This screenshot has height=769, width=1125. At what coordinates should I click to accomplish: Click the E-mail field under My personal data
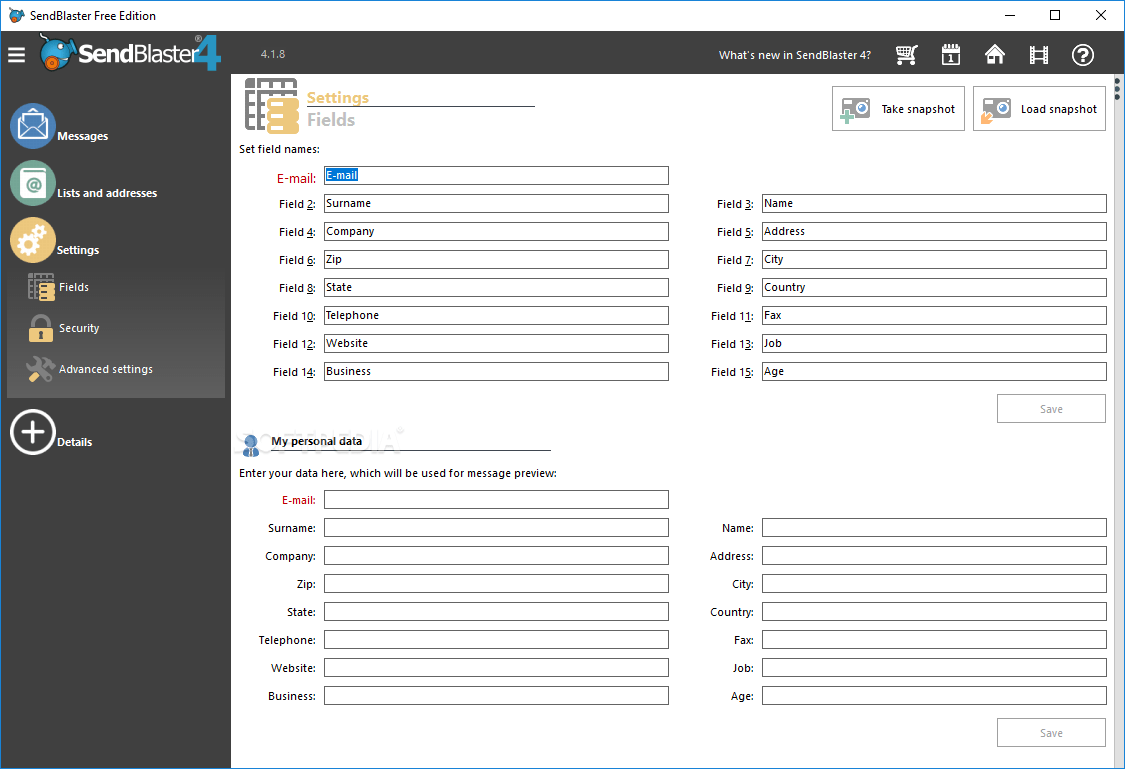point(495,499)
